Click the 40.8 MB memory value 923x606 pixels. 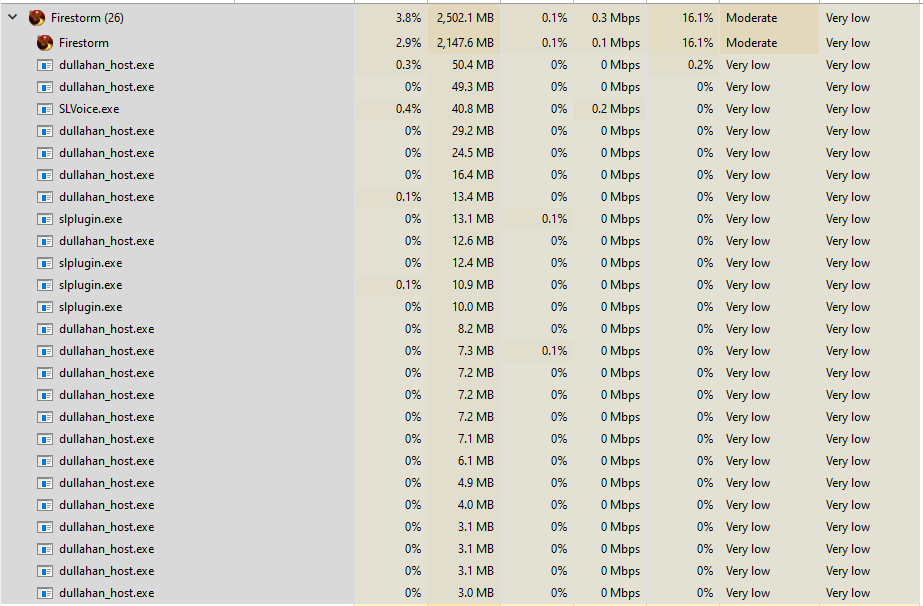coord(473,109)
